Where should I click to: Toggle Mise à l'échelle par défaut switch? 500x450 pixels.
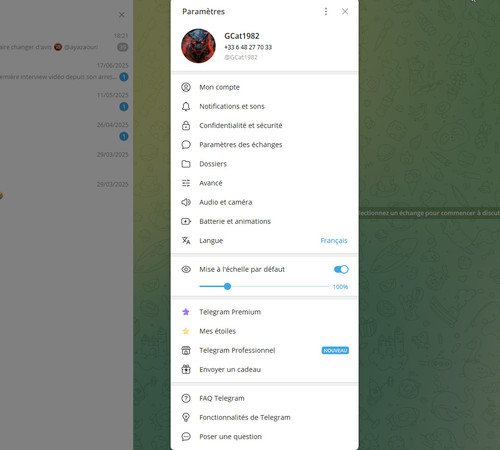[x=341, y=269]
